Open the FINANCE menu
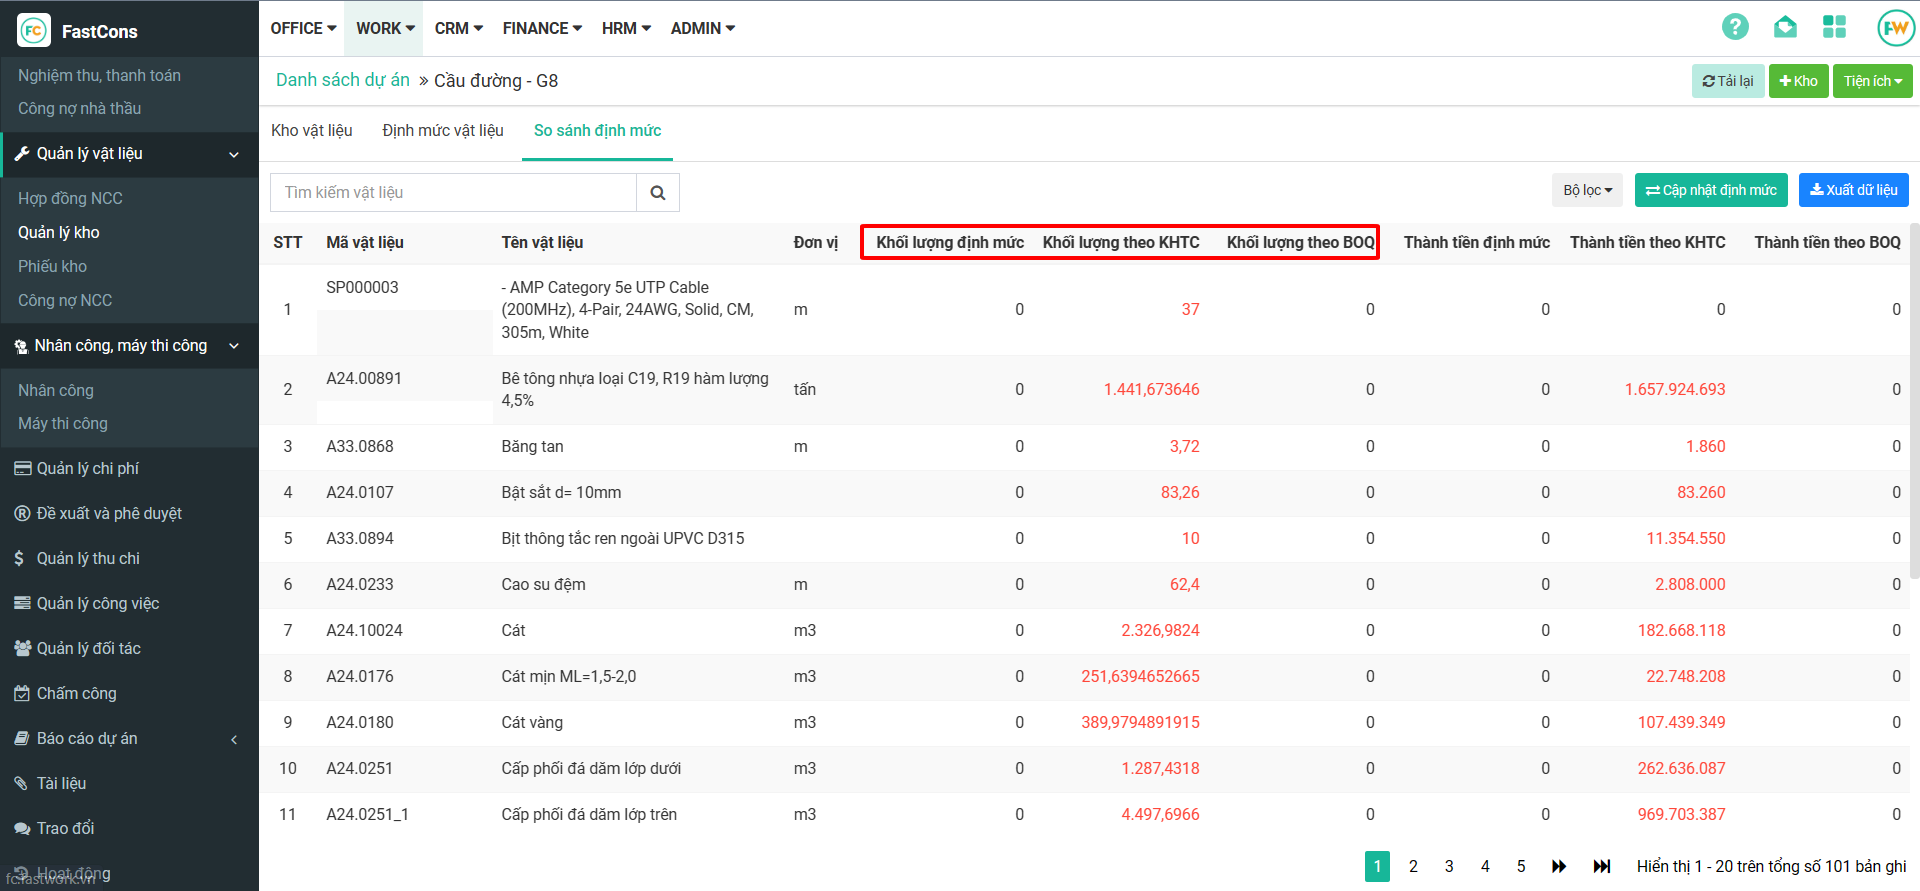 (542, 28)
